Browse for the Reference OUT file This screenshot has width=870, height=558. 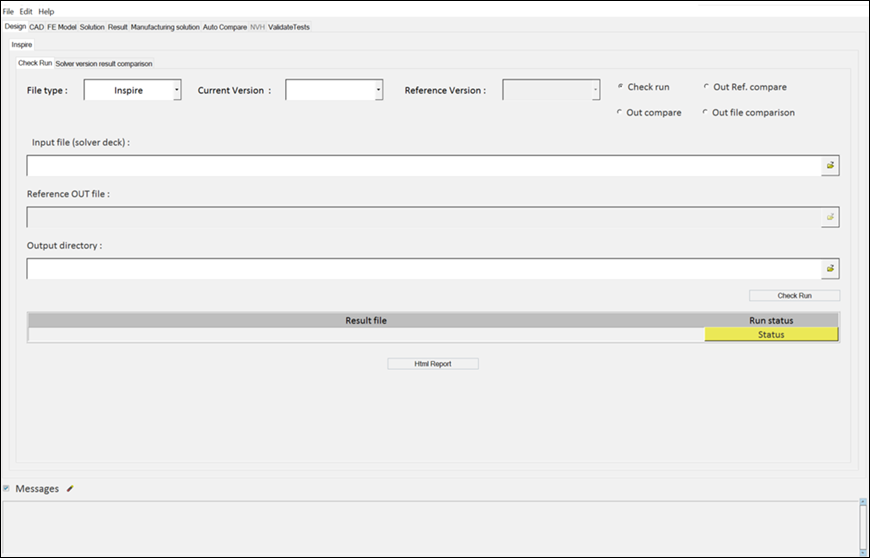click(x=830, y=217)
